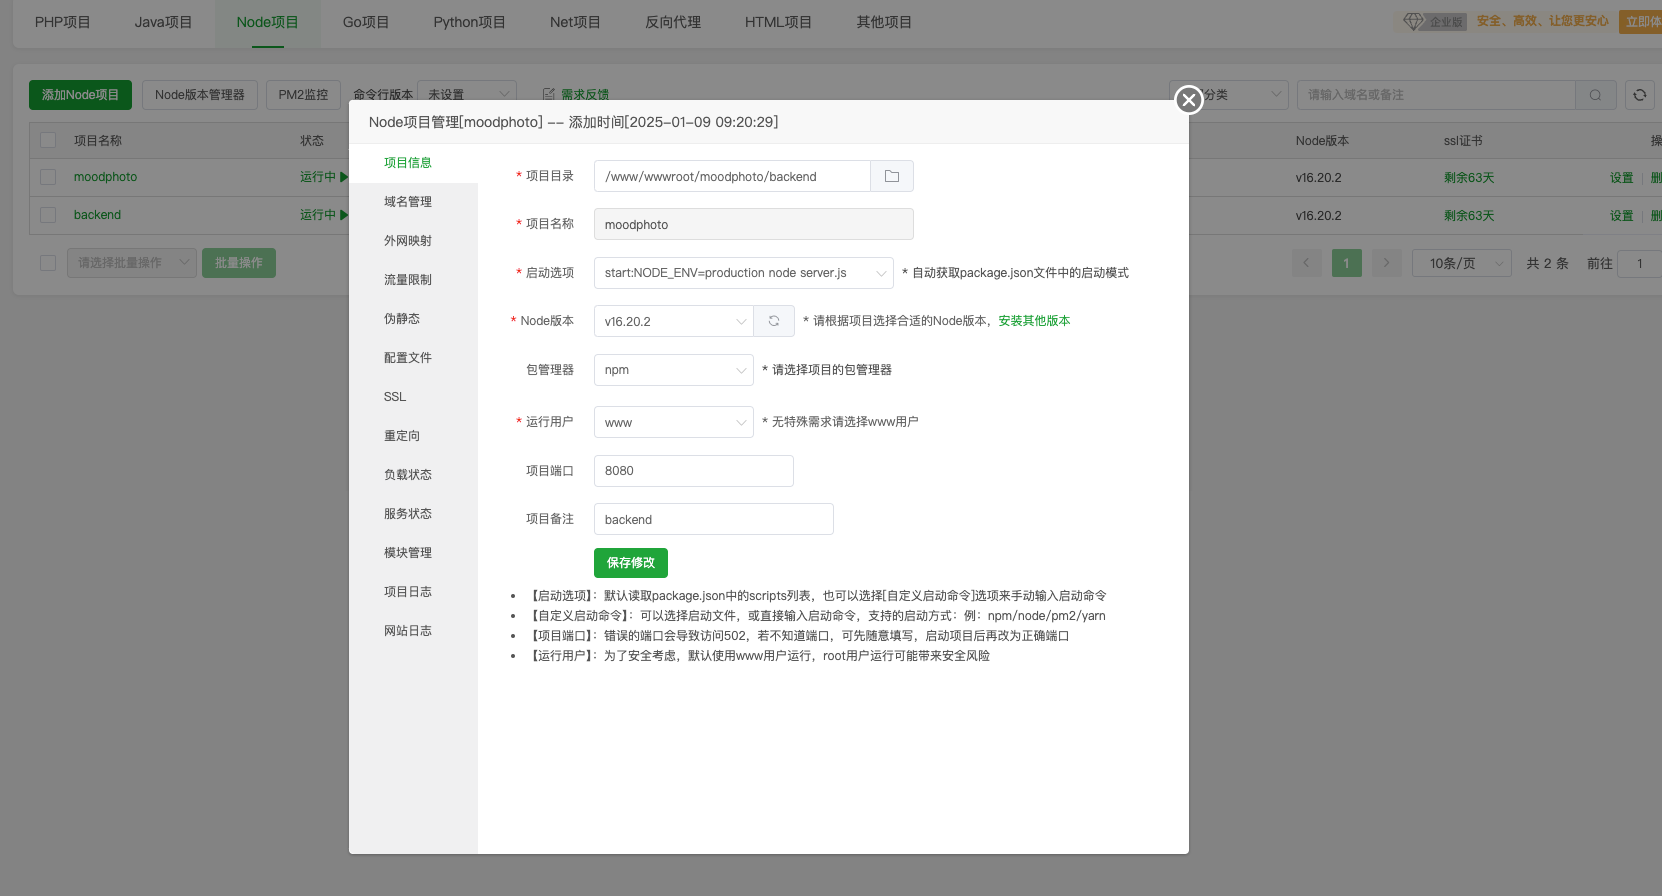Go to the next page arrow
This screenshot has height=896, width=1662.
coord(1386,263)
